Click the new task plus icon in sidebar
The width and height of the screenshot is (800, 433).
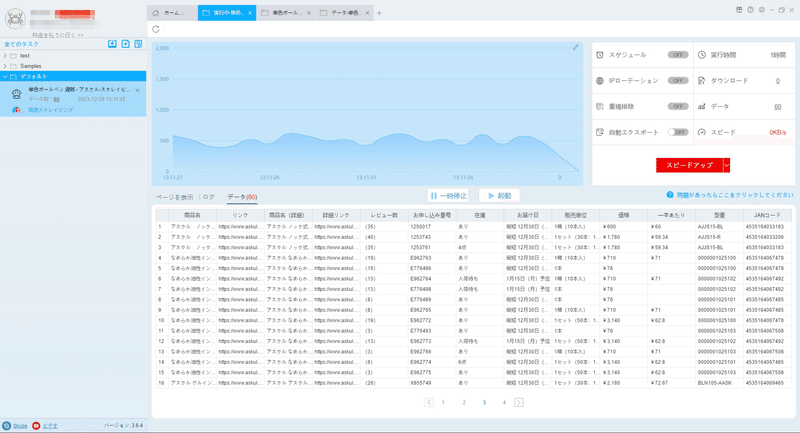pos(126,44)
